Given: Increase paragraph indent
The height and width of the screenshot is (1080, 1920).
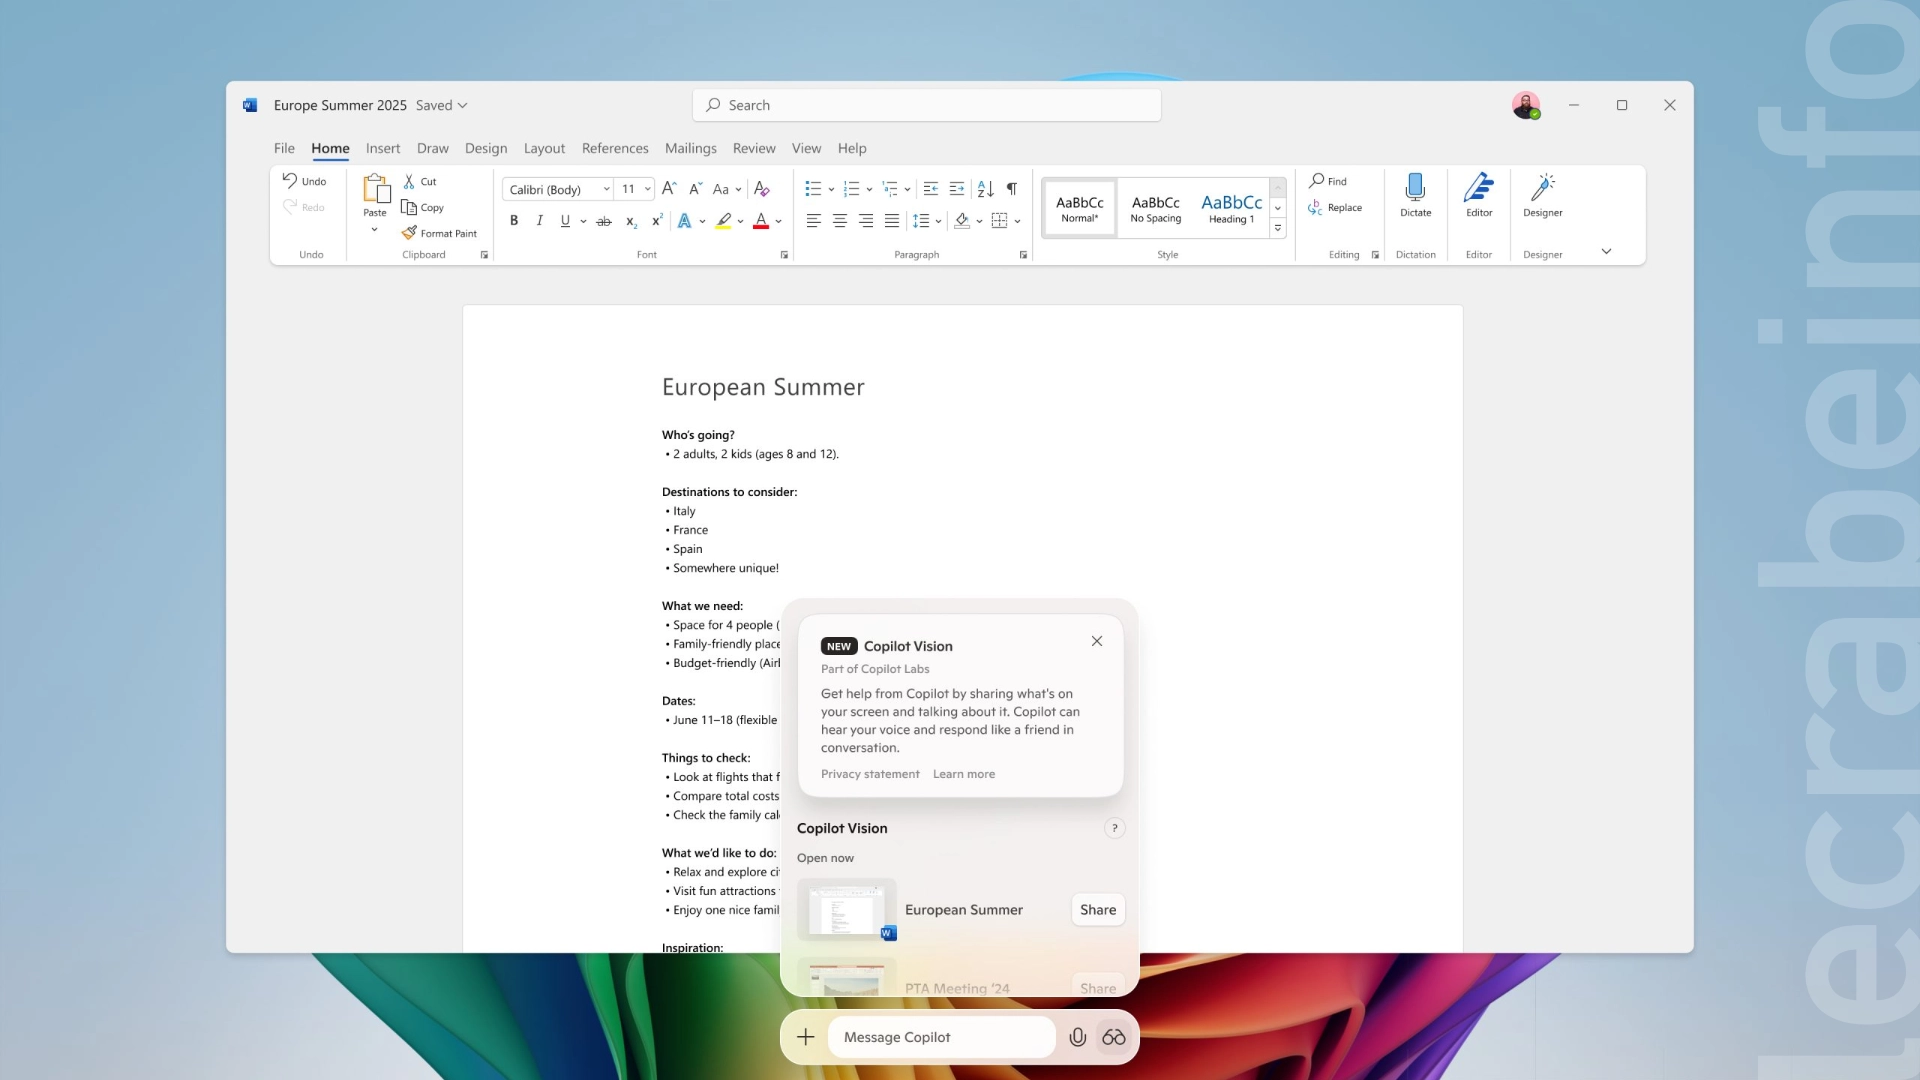Looking at the screenshot, I should point(957,189).
